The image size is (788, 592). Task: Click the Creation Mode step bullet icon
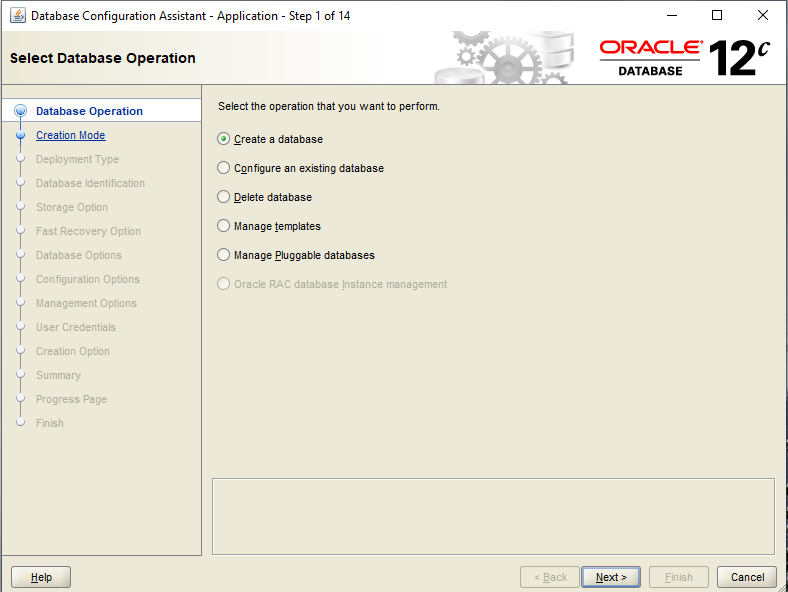tap(21, 135)
